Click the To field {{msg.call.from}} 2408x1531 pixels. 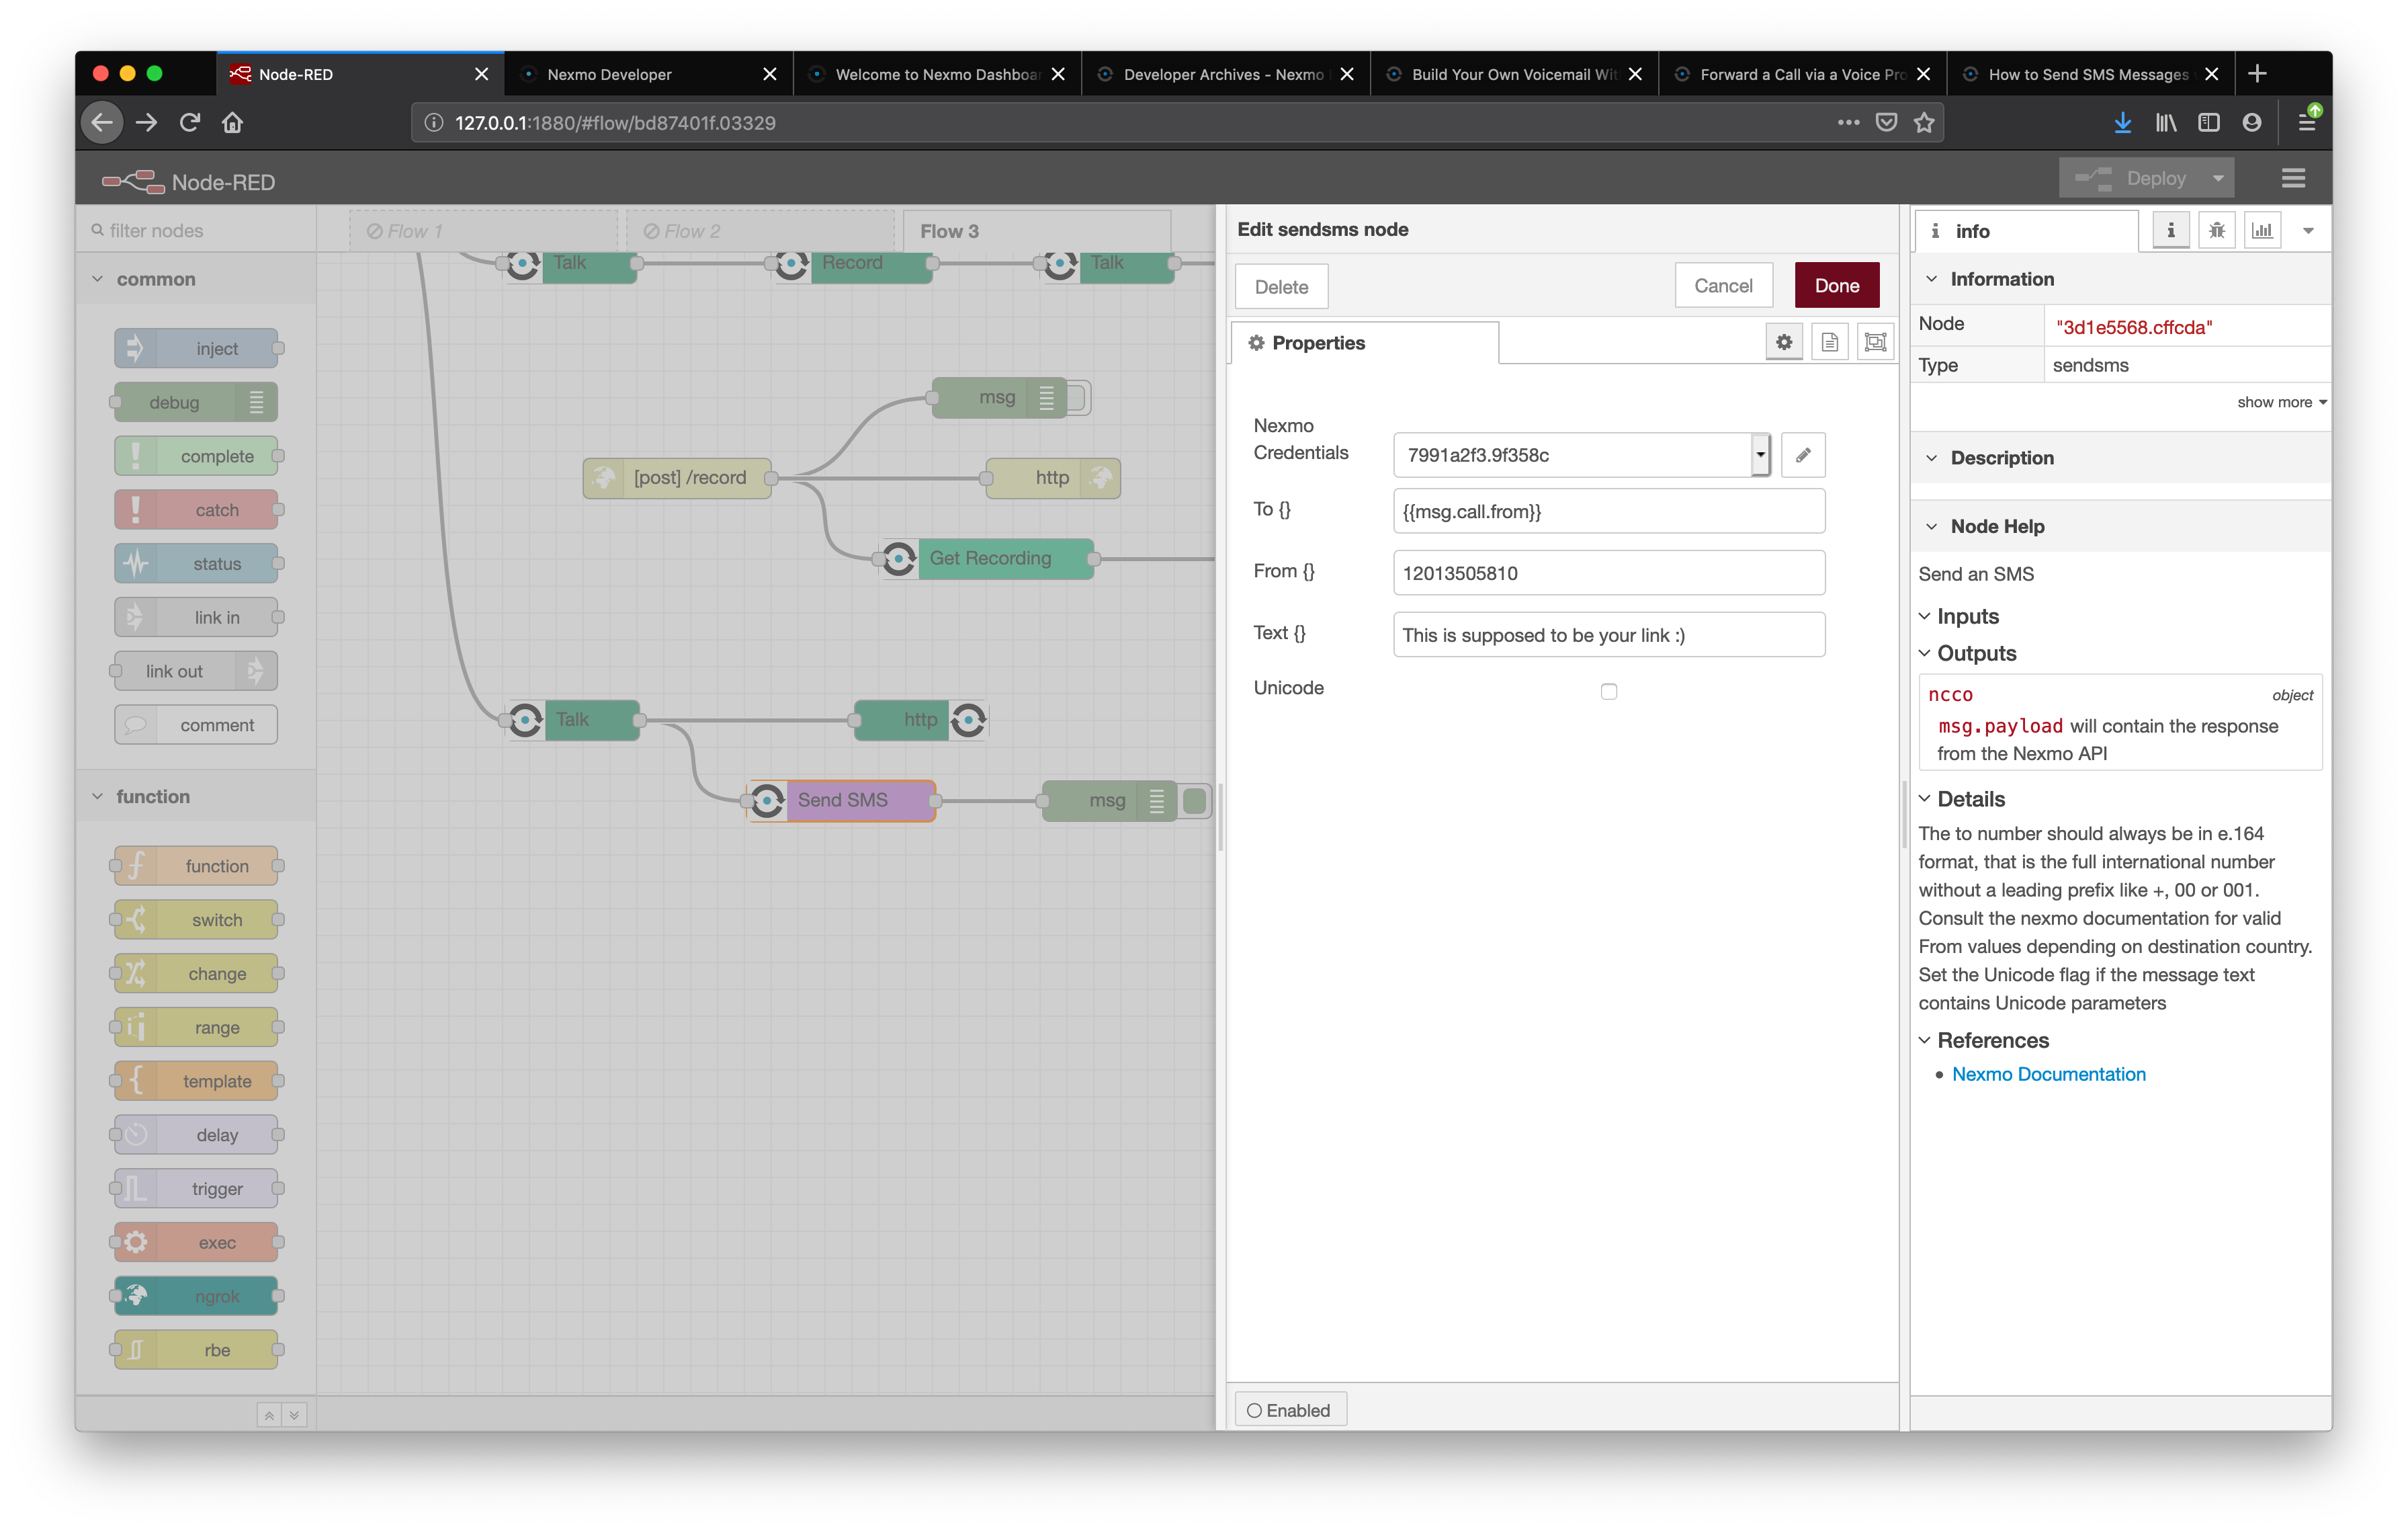click(1608, 511)
